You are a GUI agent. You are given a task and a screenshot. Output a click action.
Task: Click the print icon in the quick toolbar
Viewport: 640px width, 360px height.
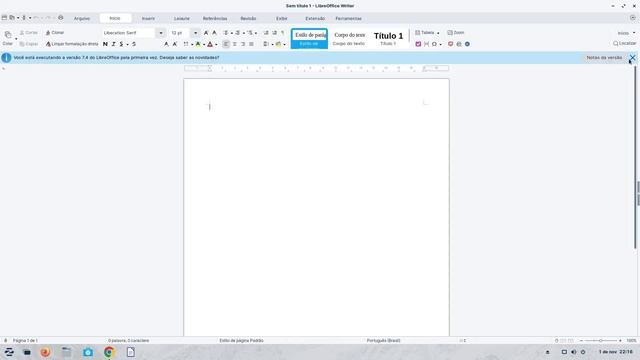click(60, 18)
